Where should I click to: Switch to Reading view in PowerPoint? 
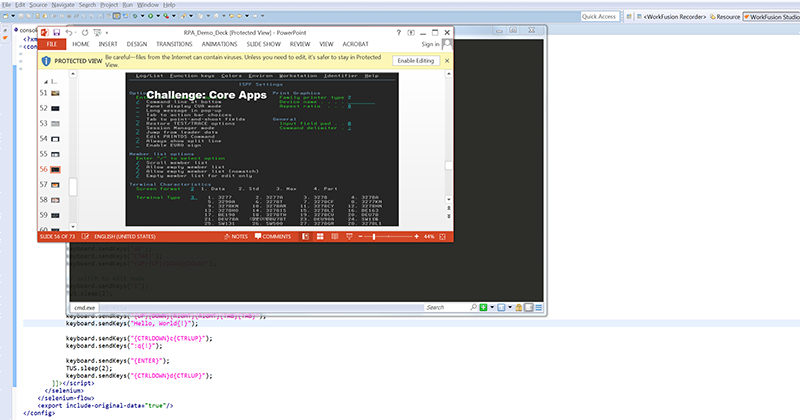tap(335, 236)
